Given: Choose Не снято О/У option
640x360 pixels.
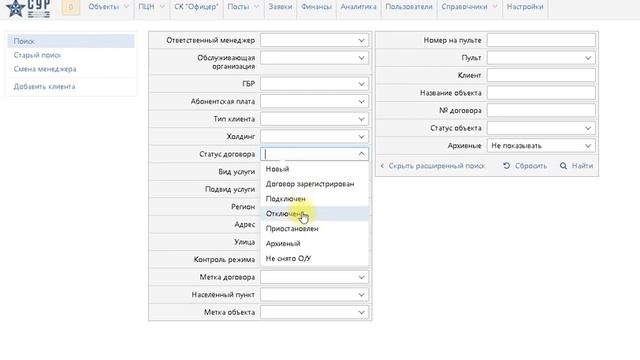Looking at the screenshot, I should (314, 258).
